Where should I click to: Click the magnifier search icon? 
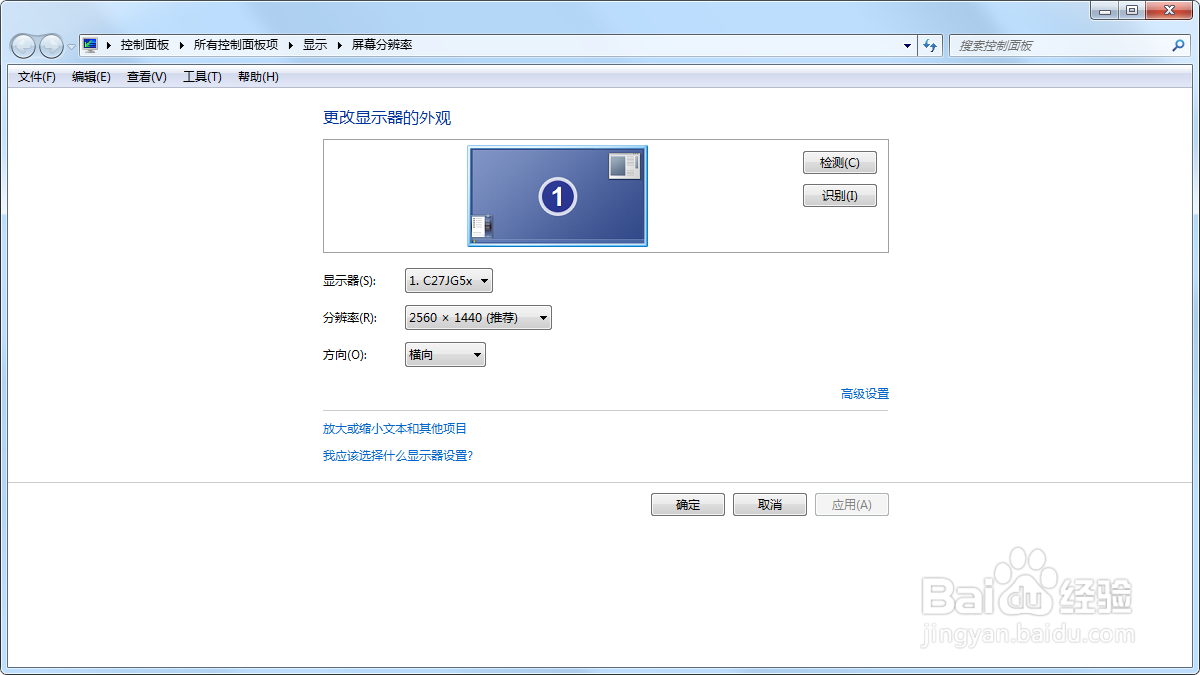[1178, 45]
